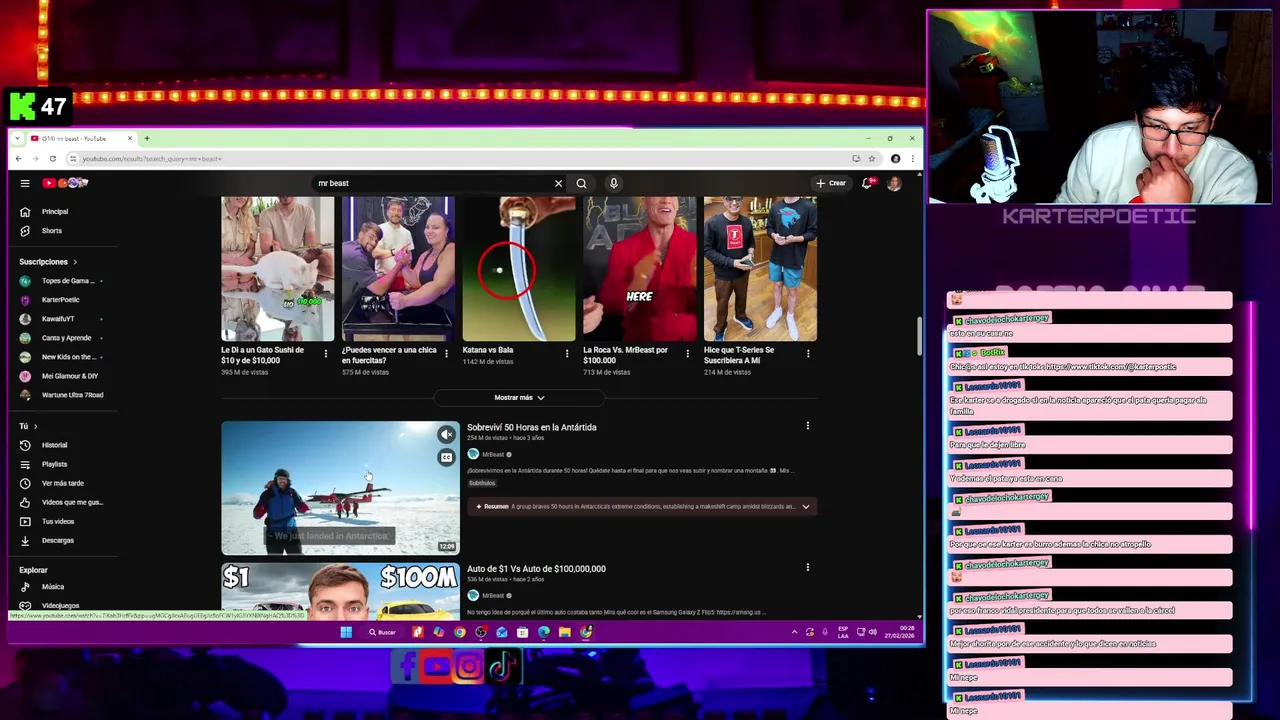The height and width of the screenshot is (720, 1280).
Task: Expand the Suscripciones section
Action: point(48,262)
